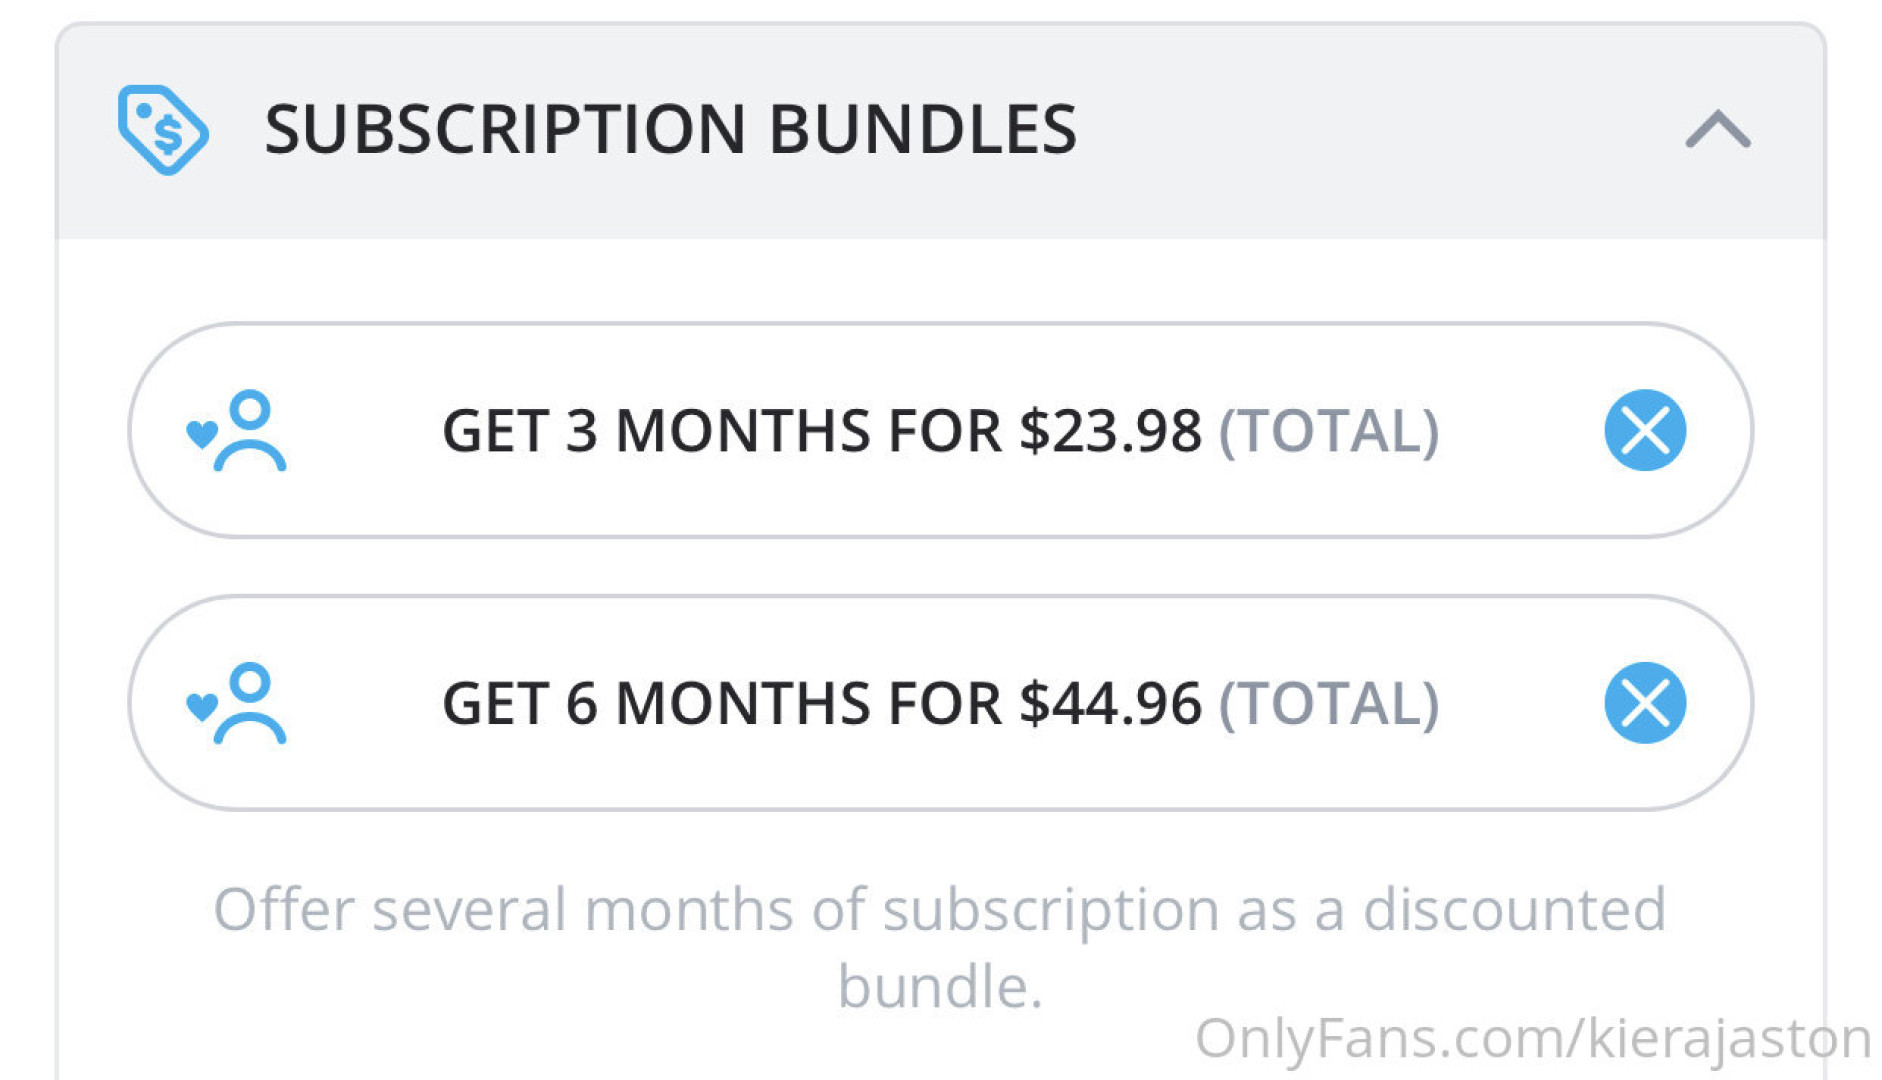Remove the 3 months bundle
The image size is (1882, 1080).
click(x=1645, y=431)
